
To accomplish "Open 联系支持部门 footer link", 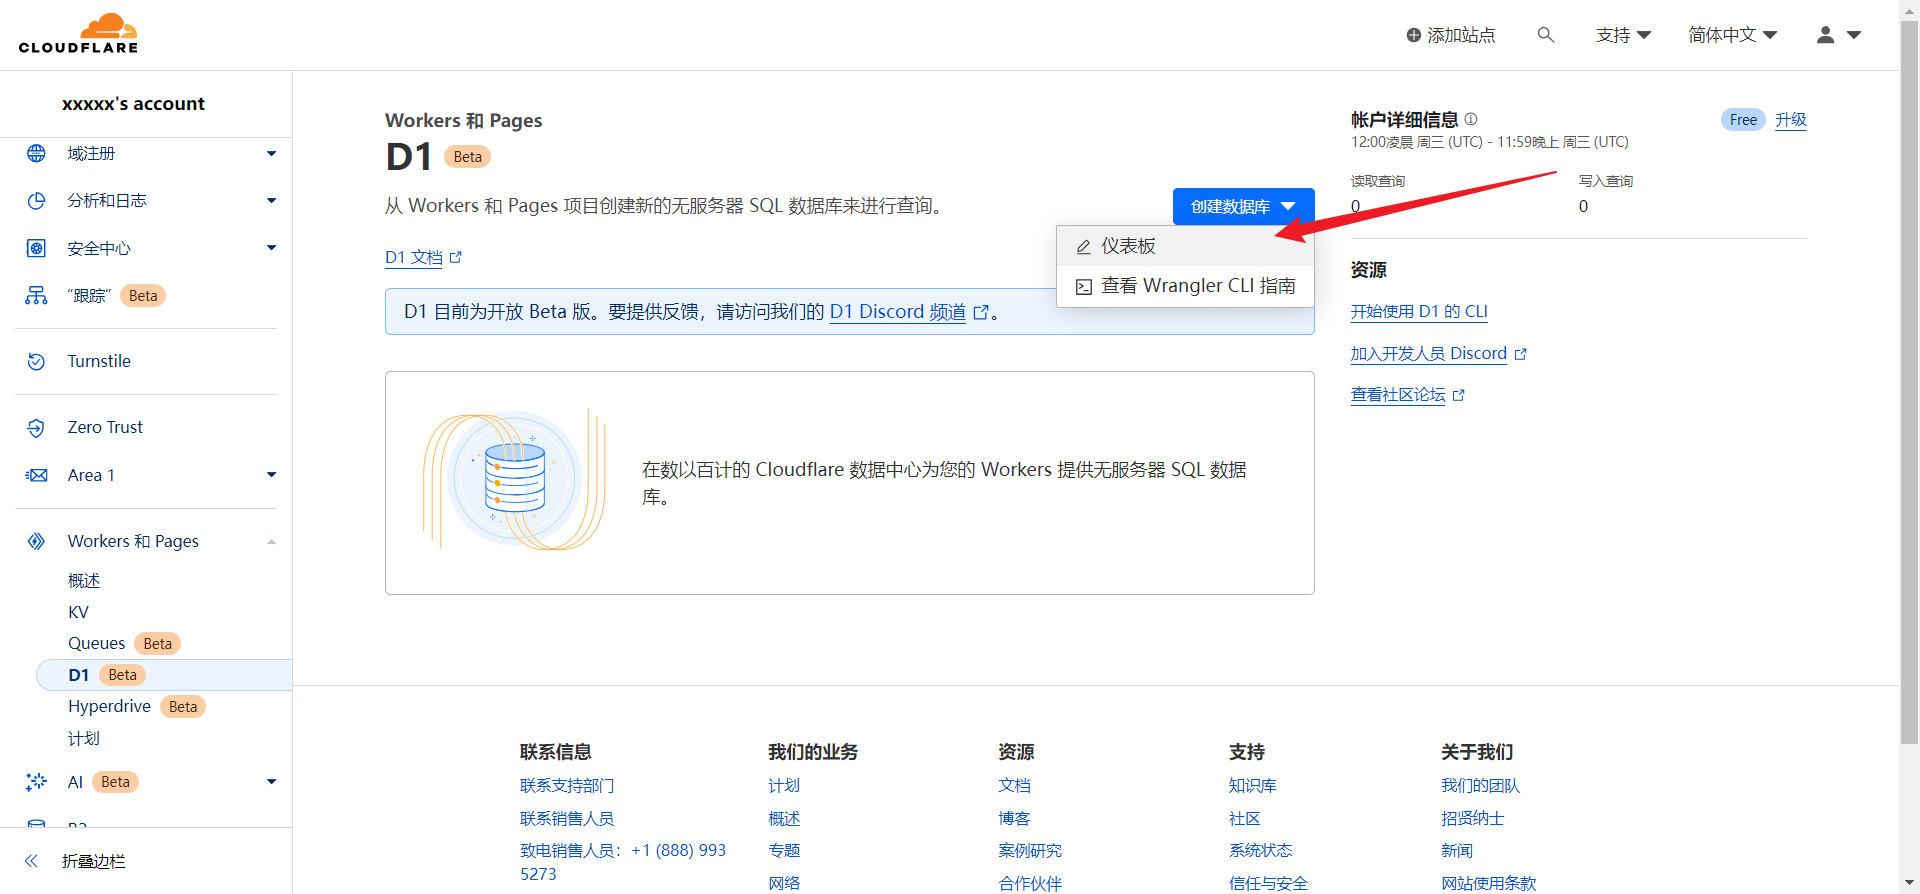I will point(567,786).
